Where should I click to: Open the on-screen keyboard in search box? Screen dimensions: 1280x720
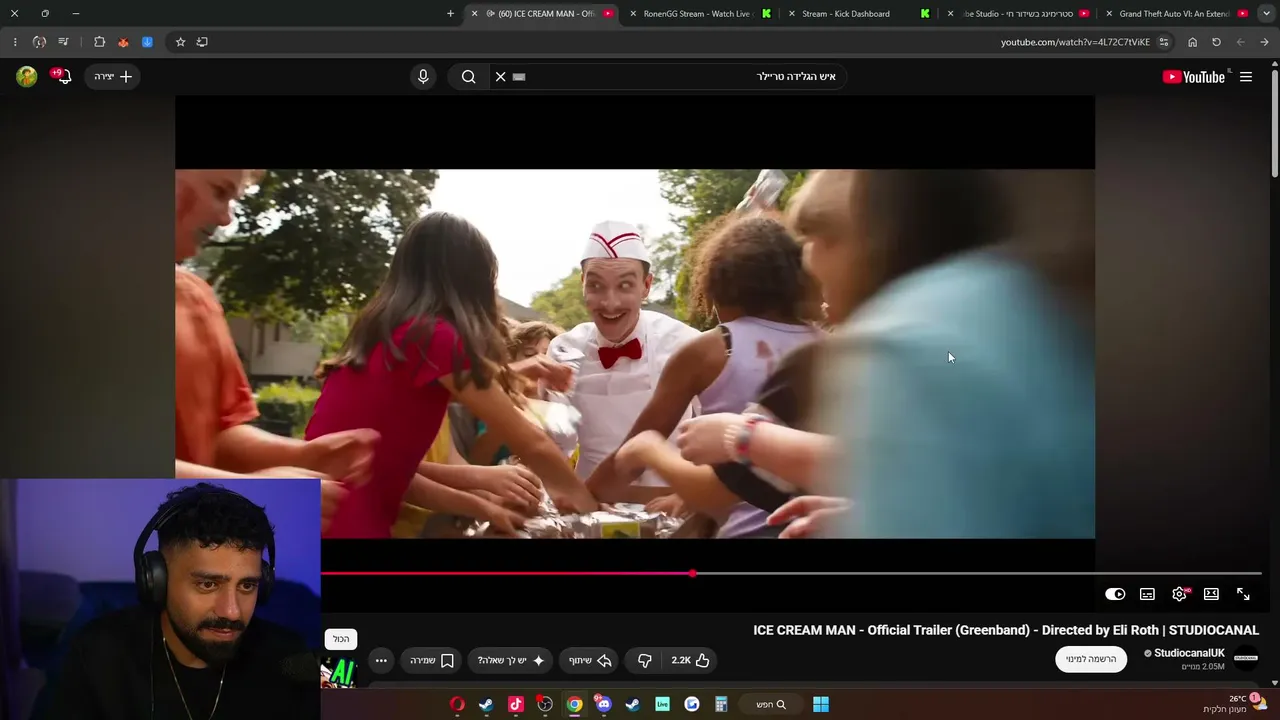[519, 77]
